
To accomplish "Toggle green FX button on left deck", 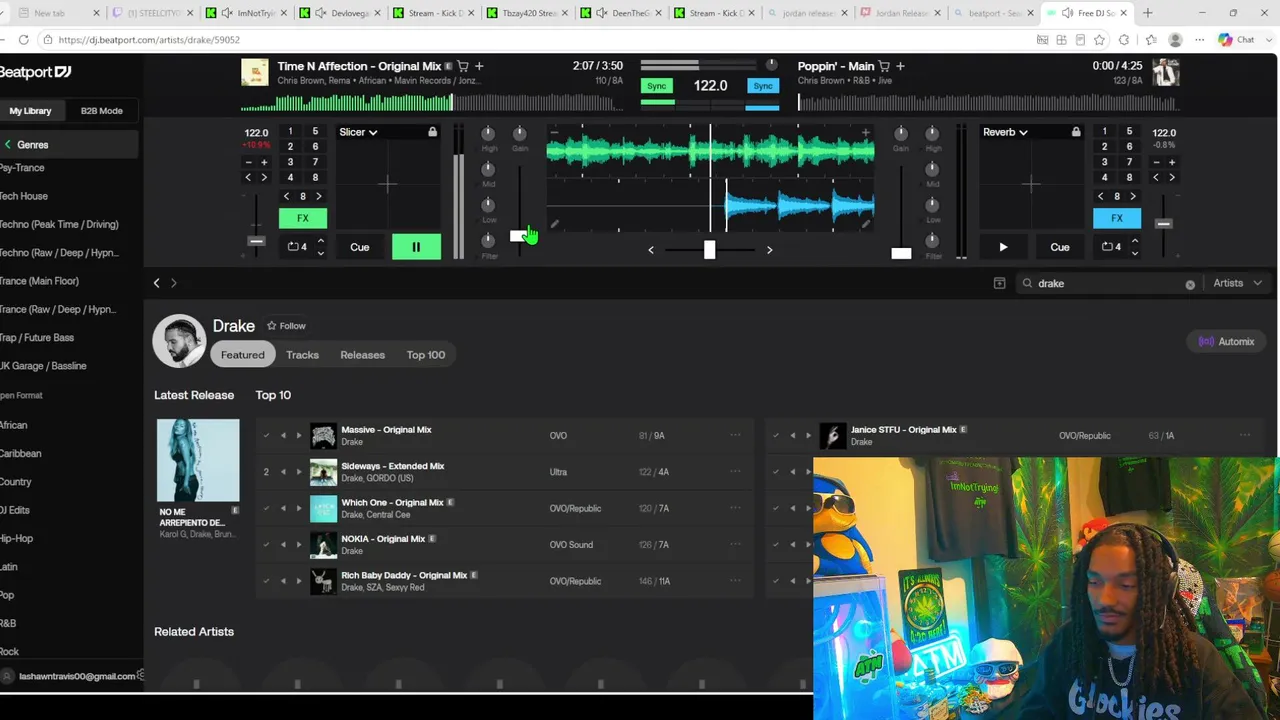I will [303, 218].
